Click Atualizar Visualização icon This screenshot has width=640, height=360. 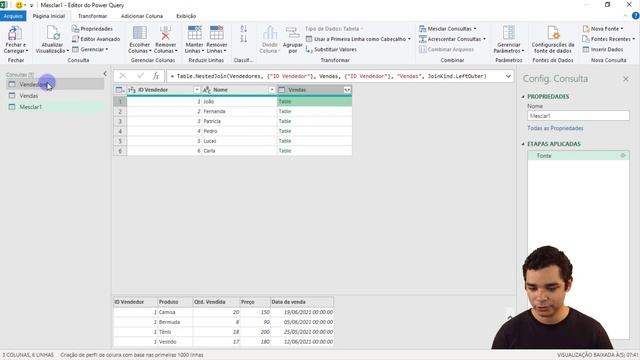click(53, 33)
